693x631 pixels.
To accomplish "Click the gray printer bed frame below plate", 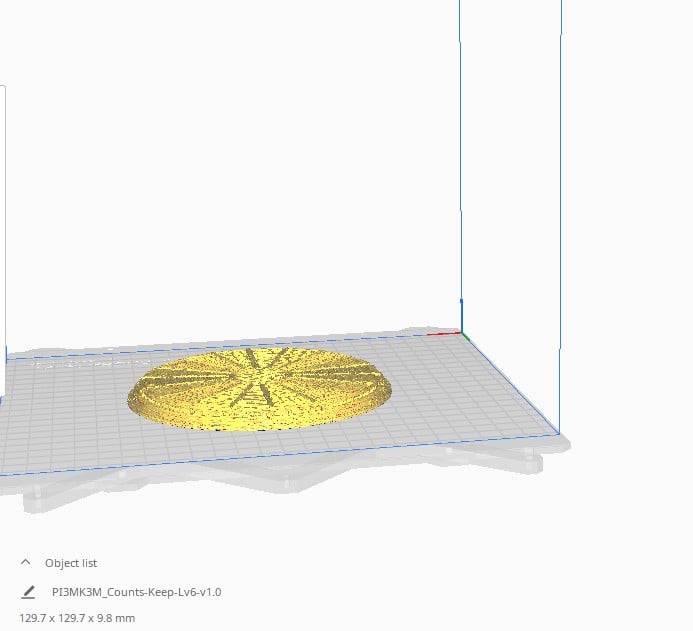I will click(x=300, y=480).
